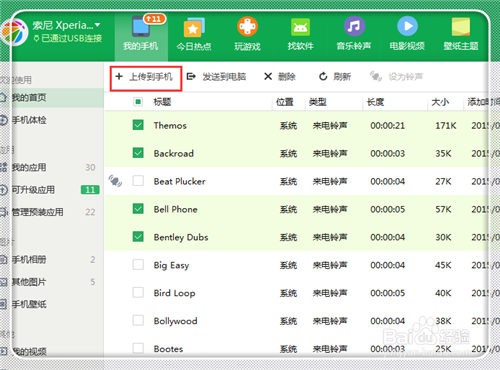Open 音乐铃声 music note icon

(354, 26)
